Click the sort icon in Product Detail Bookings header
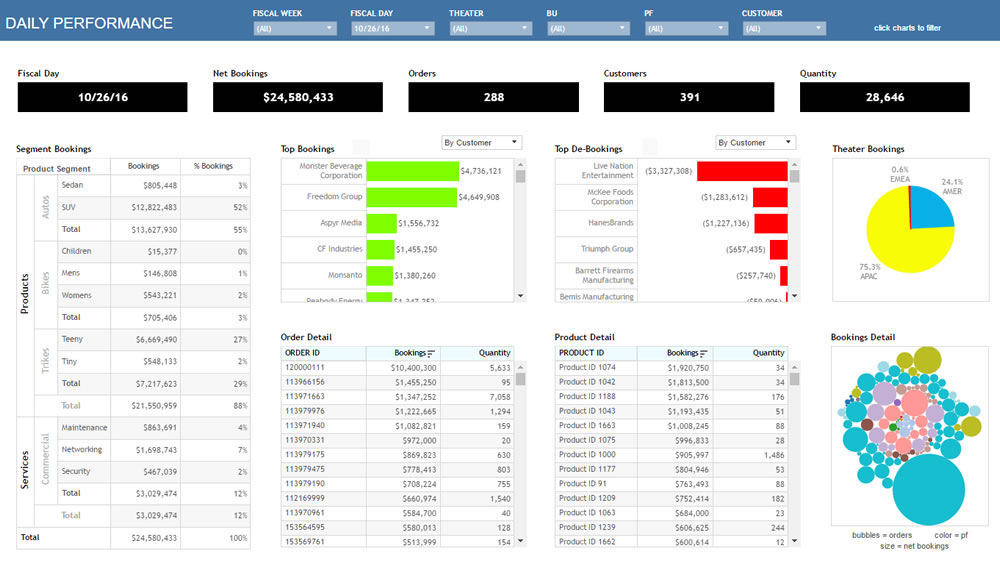Image resolution: width=1000 pixels, height=562 pixels. click(x=704, y=353)
